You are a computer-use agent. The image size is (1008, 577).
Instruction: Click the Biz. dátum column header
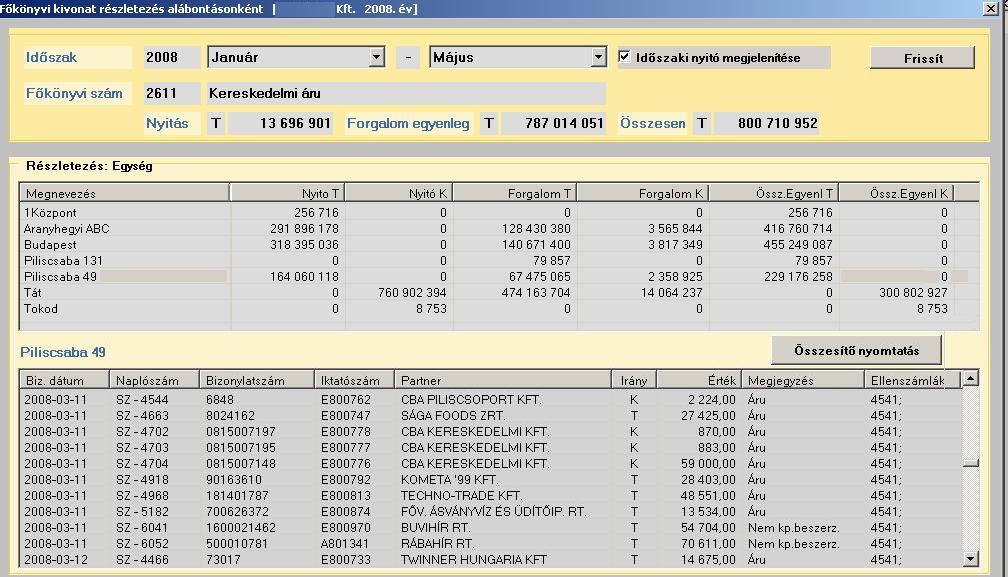(x=64, y=380)
